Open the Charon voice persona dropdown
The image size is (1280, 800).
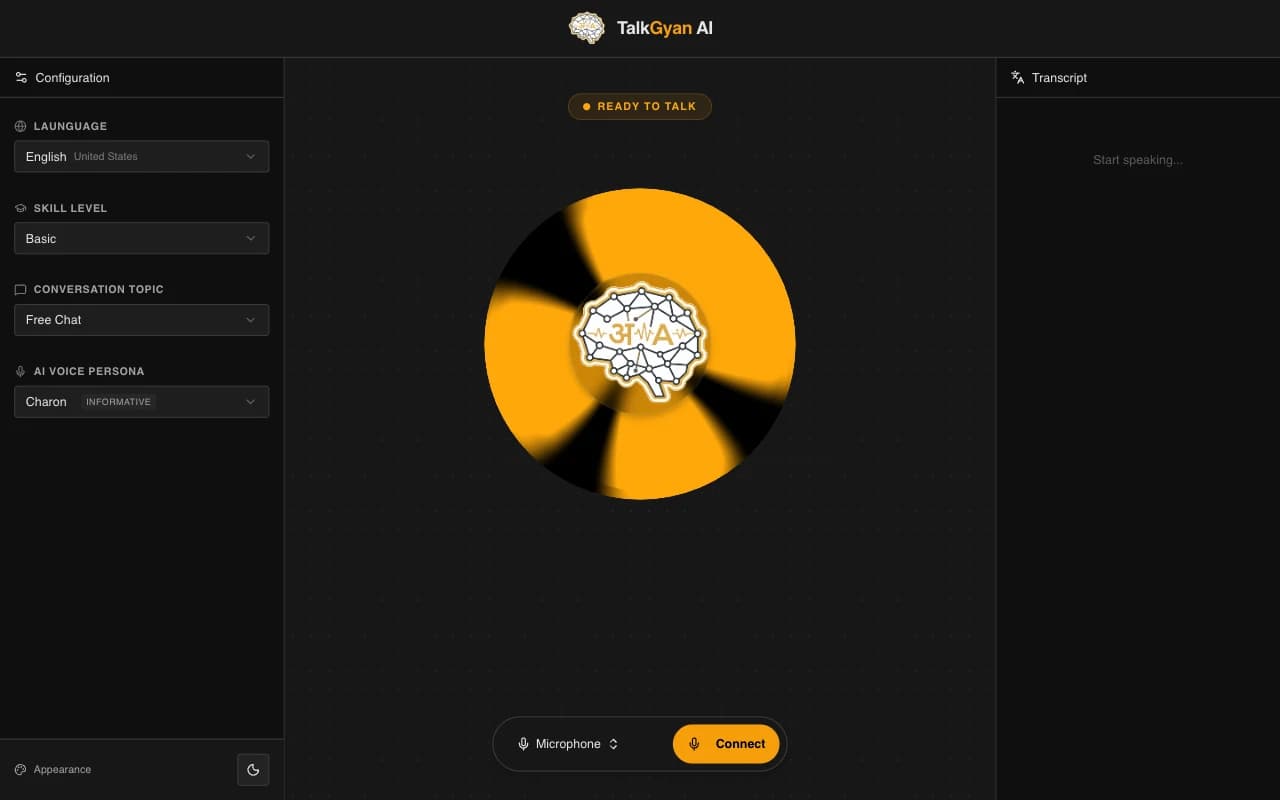(141, 402)
